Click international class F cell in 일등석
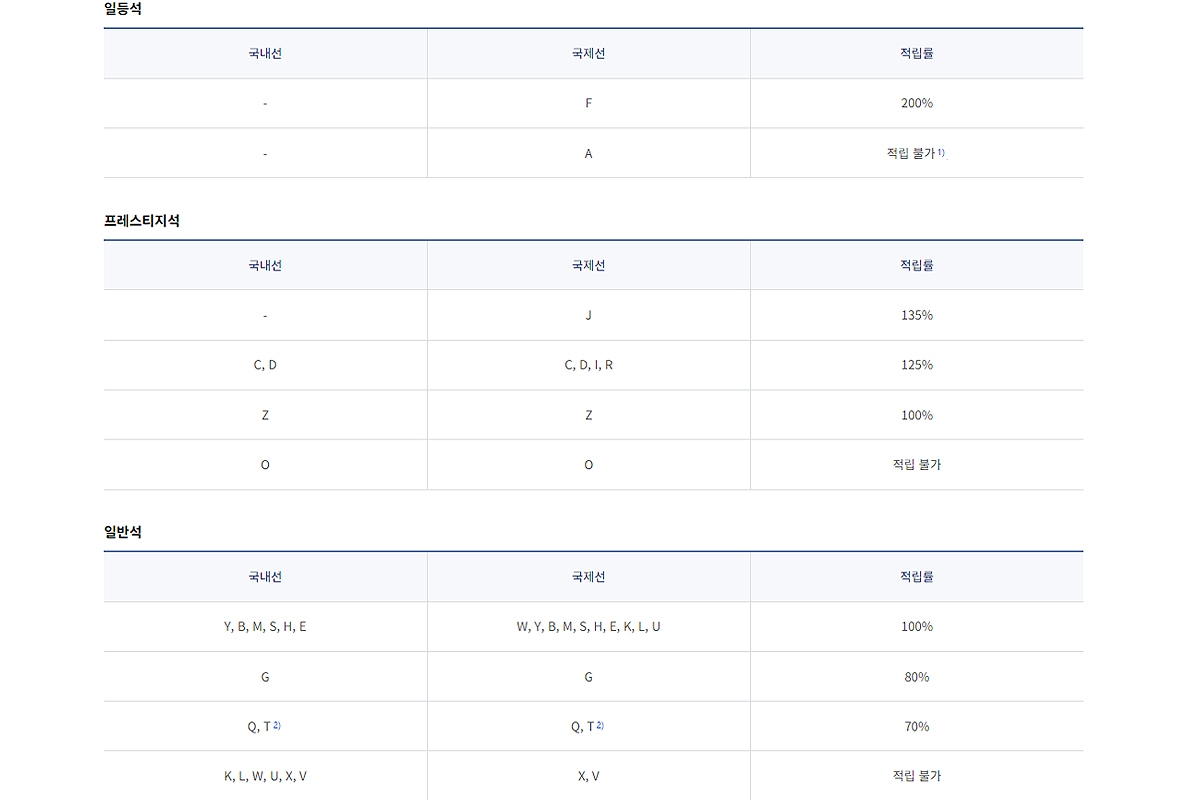This screenshot has width=1200, height=800. pos(588,103)
